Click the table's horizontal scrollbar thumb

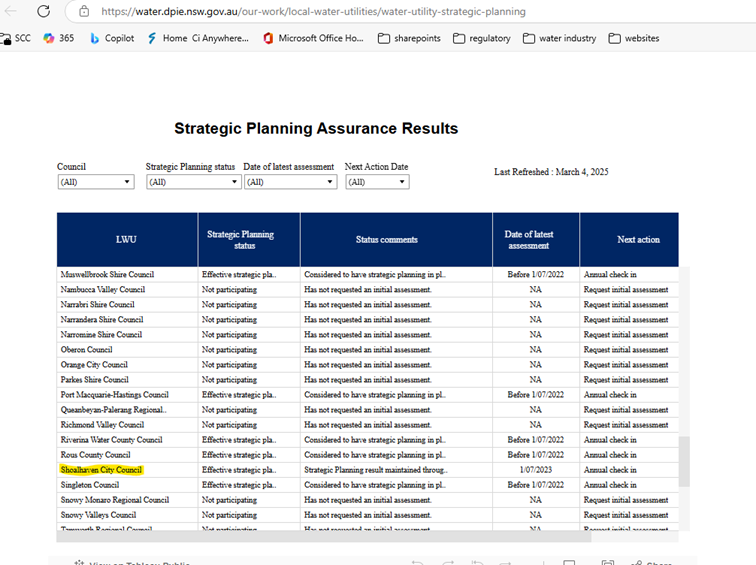324,537
